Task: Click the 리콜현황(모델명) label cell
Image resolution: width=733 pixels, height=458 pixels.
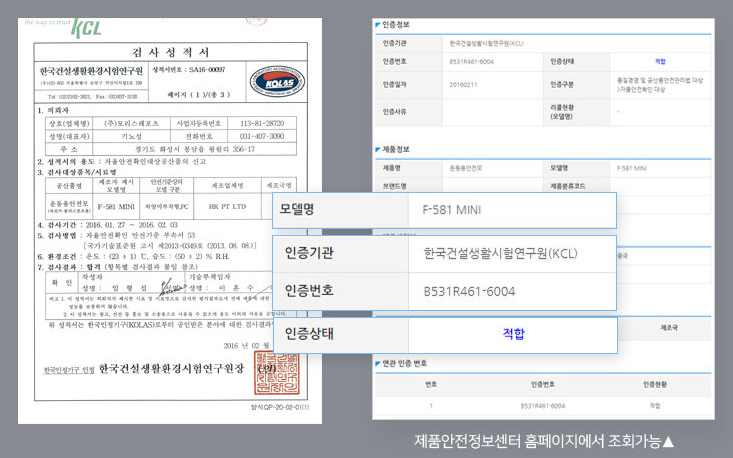Action: (x=576, y=112)
